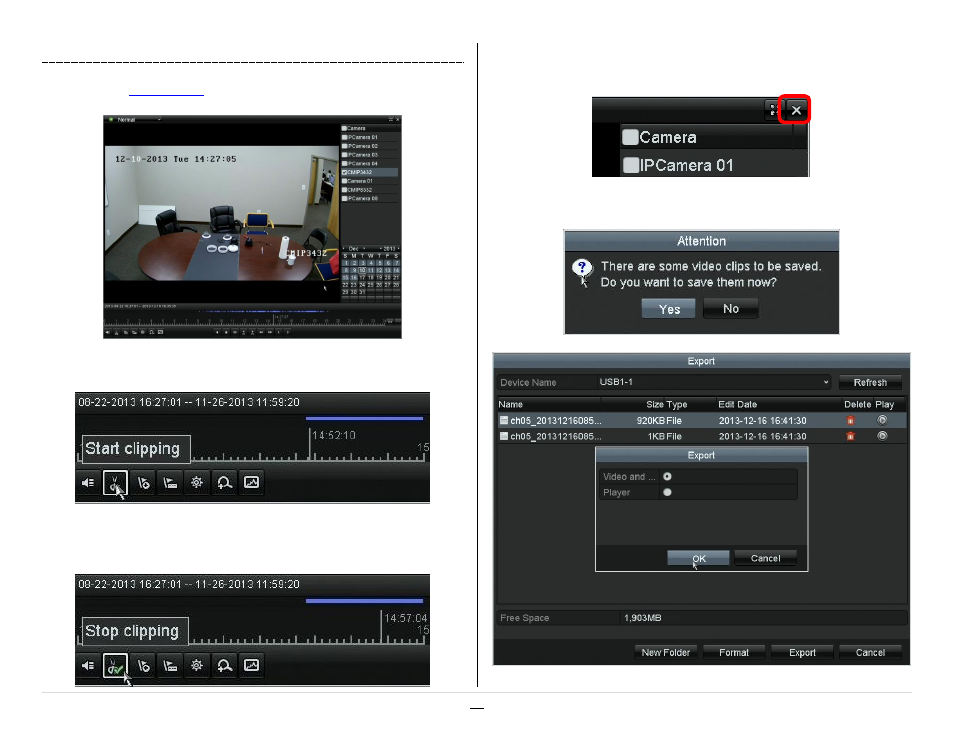Screen dimensions: 954x737
Task: Click the full-screen icon left of the X
Action: pyautogui.click(x=773, y=110)
